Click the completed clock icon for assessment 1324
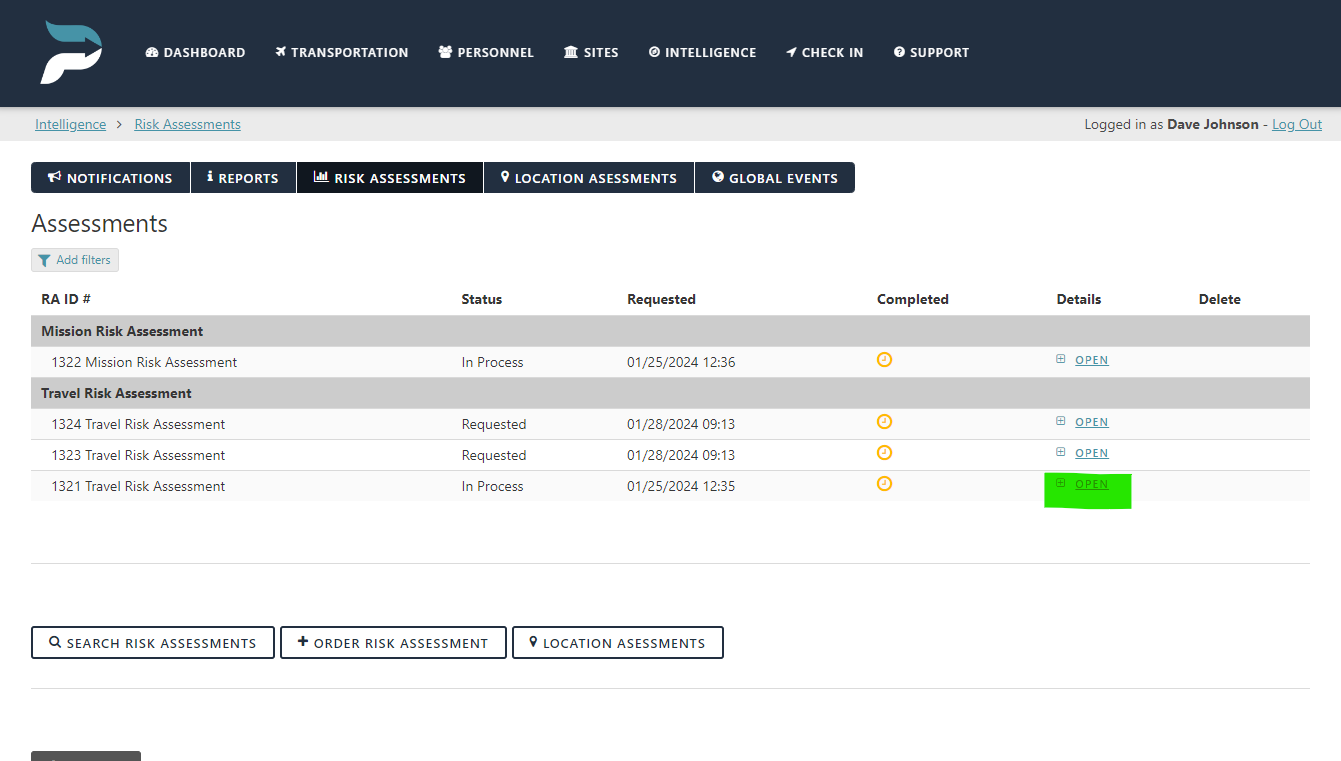The height and width of the screenshot is (761, 1341). click(884, 421)
